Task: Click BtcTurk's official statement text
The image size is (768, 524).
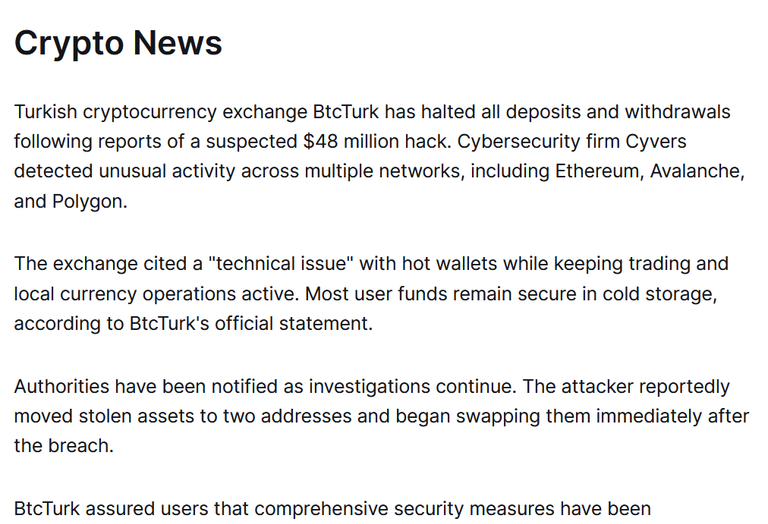Action: coord(251,324)
